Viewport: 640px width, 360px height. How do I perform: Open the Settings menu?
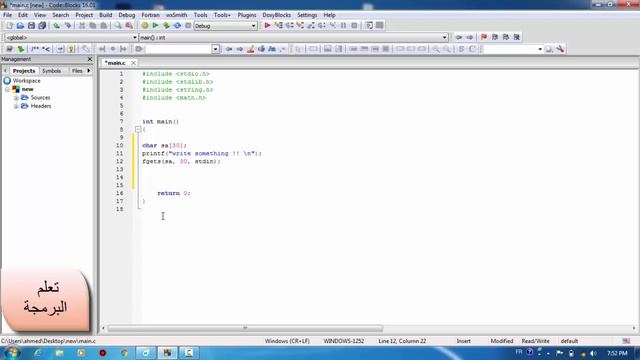point(307,15)
